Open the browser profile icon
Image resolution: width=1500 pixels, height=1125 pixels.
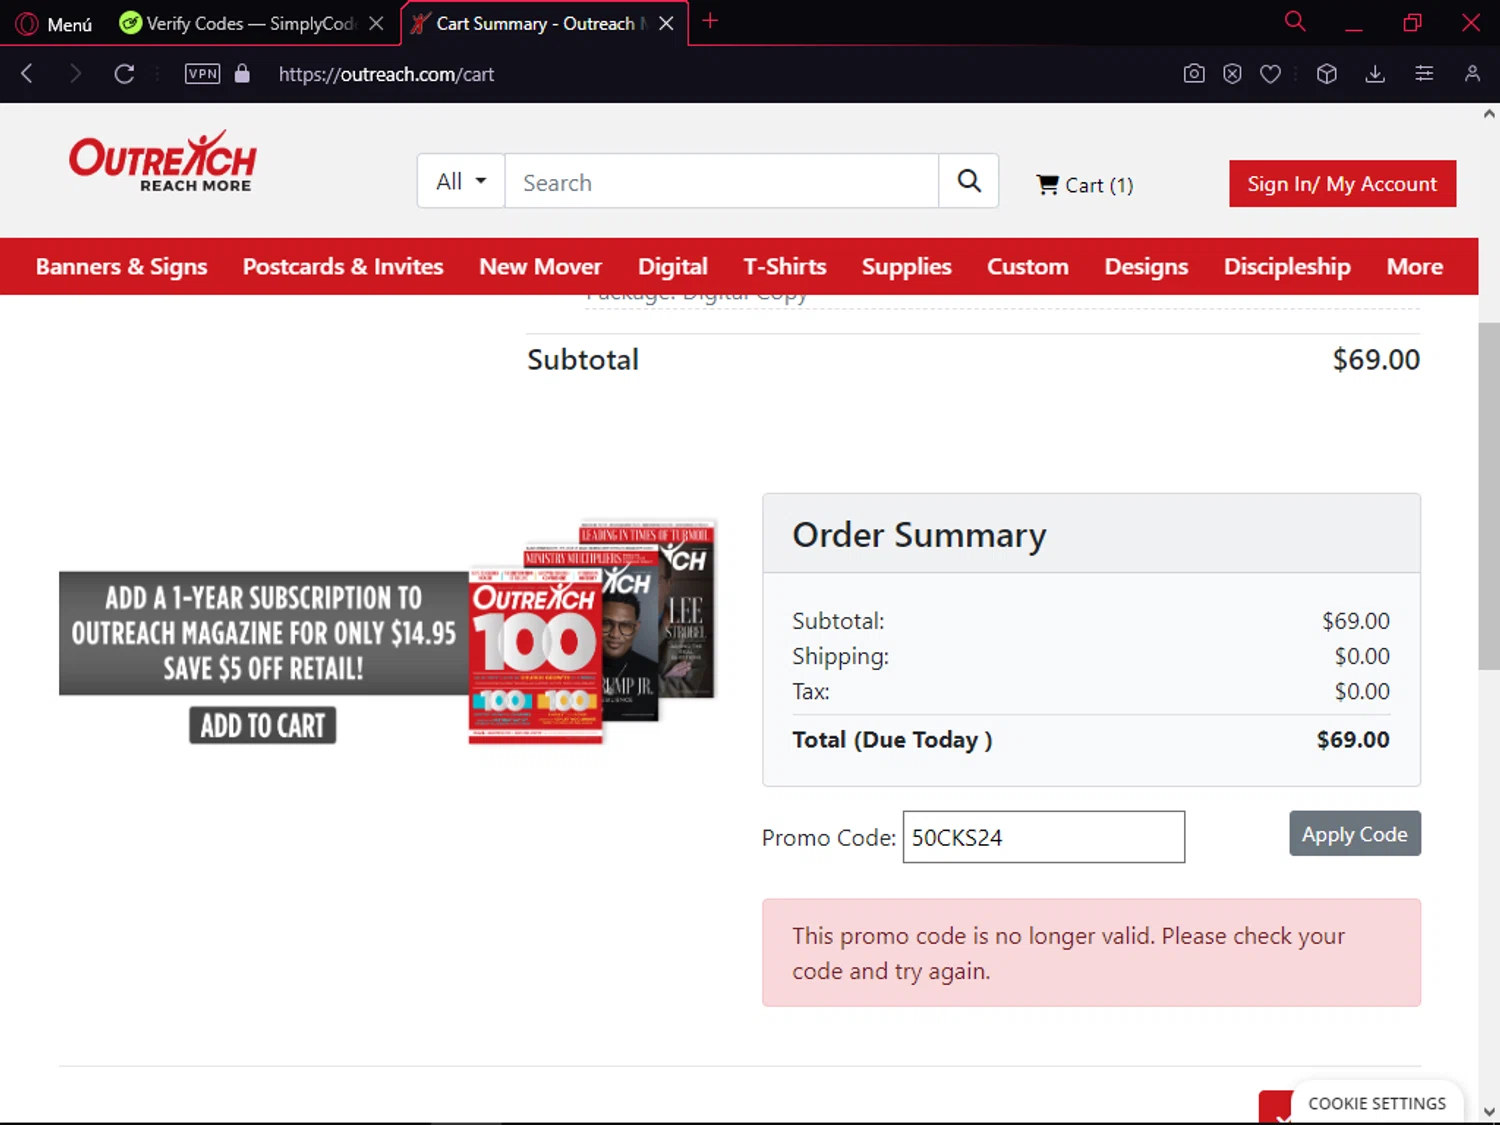(x=1472, y=74)
